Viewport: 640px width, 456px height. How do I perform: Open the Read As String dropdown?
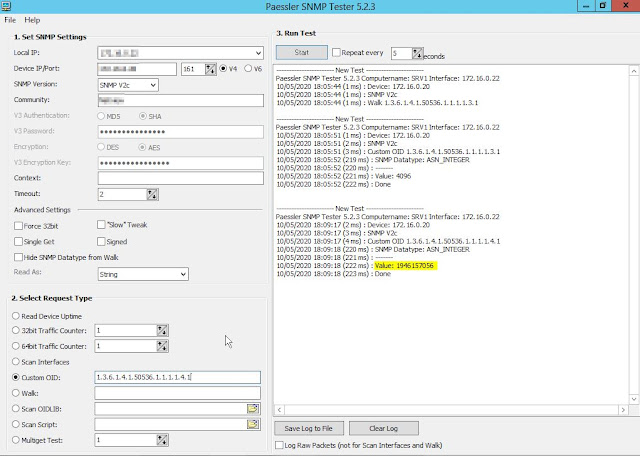click(x=143, y=274)
